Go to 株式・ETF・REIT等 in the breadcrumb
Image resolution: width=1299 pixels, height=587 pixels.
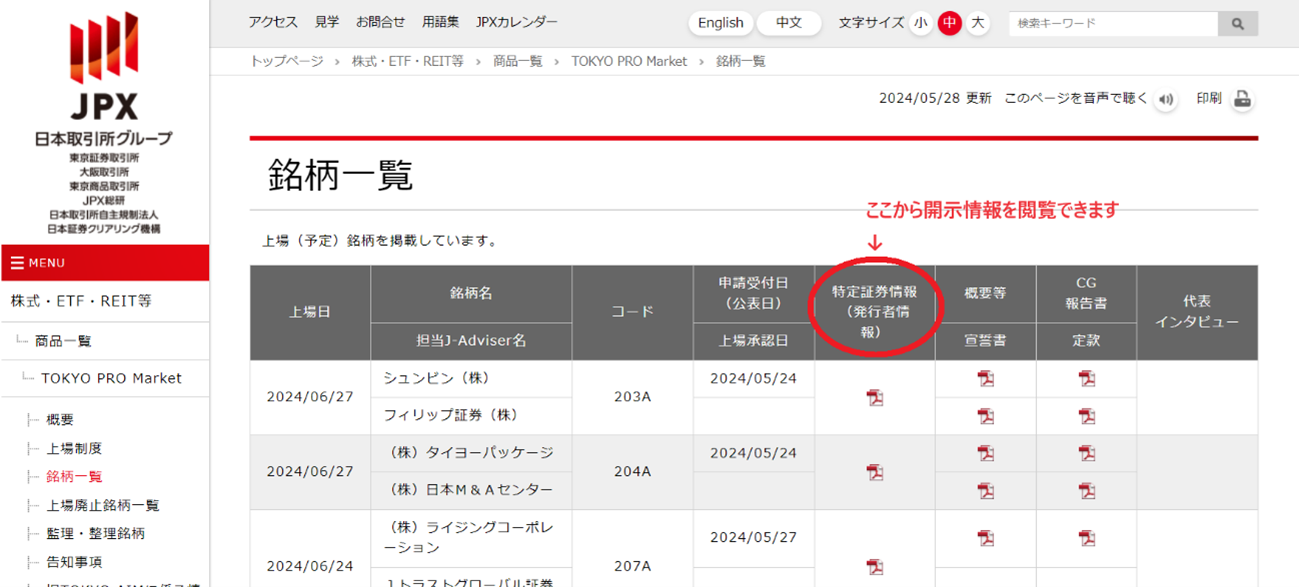[x=408, y=61]
